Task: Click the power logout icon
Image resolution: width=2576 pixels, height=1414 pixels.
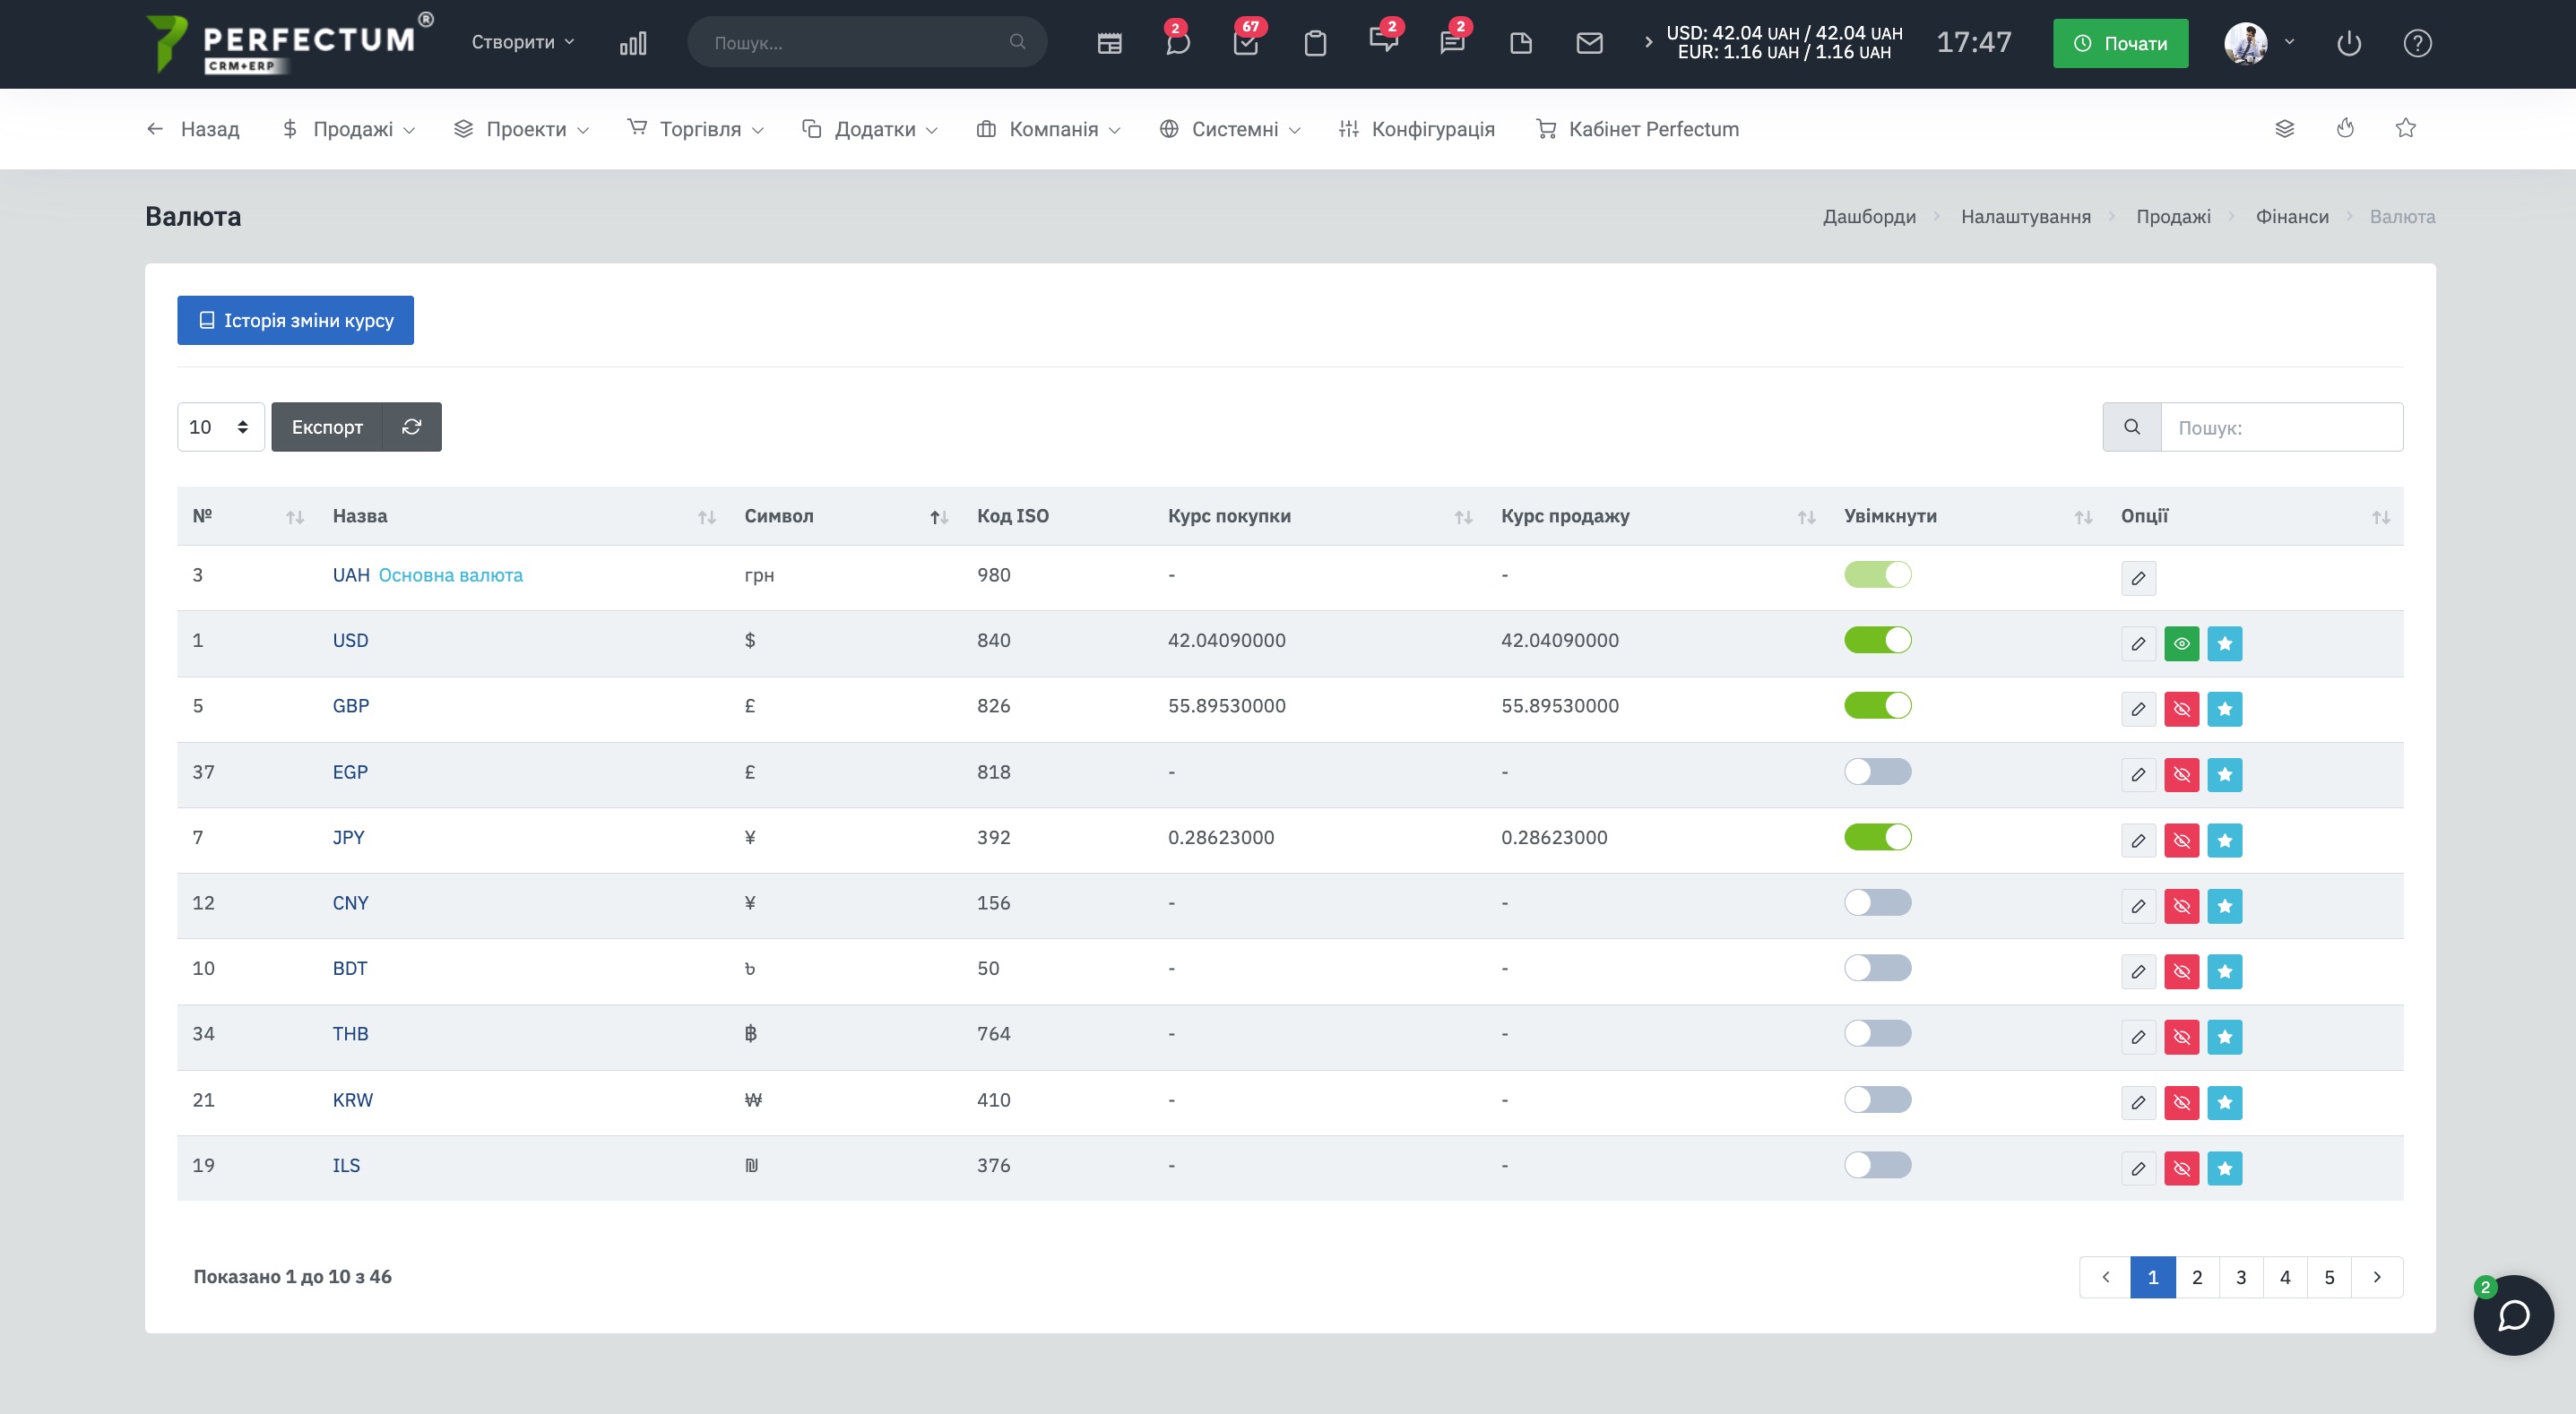Action: point(2349,43)
